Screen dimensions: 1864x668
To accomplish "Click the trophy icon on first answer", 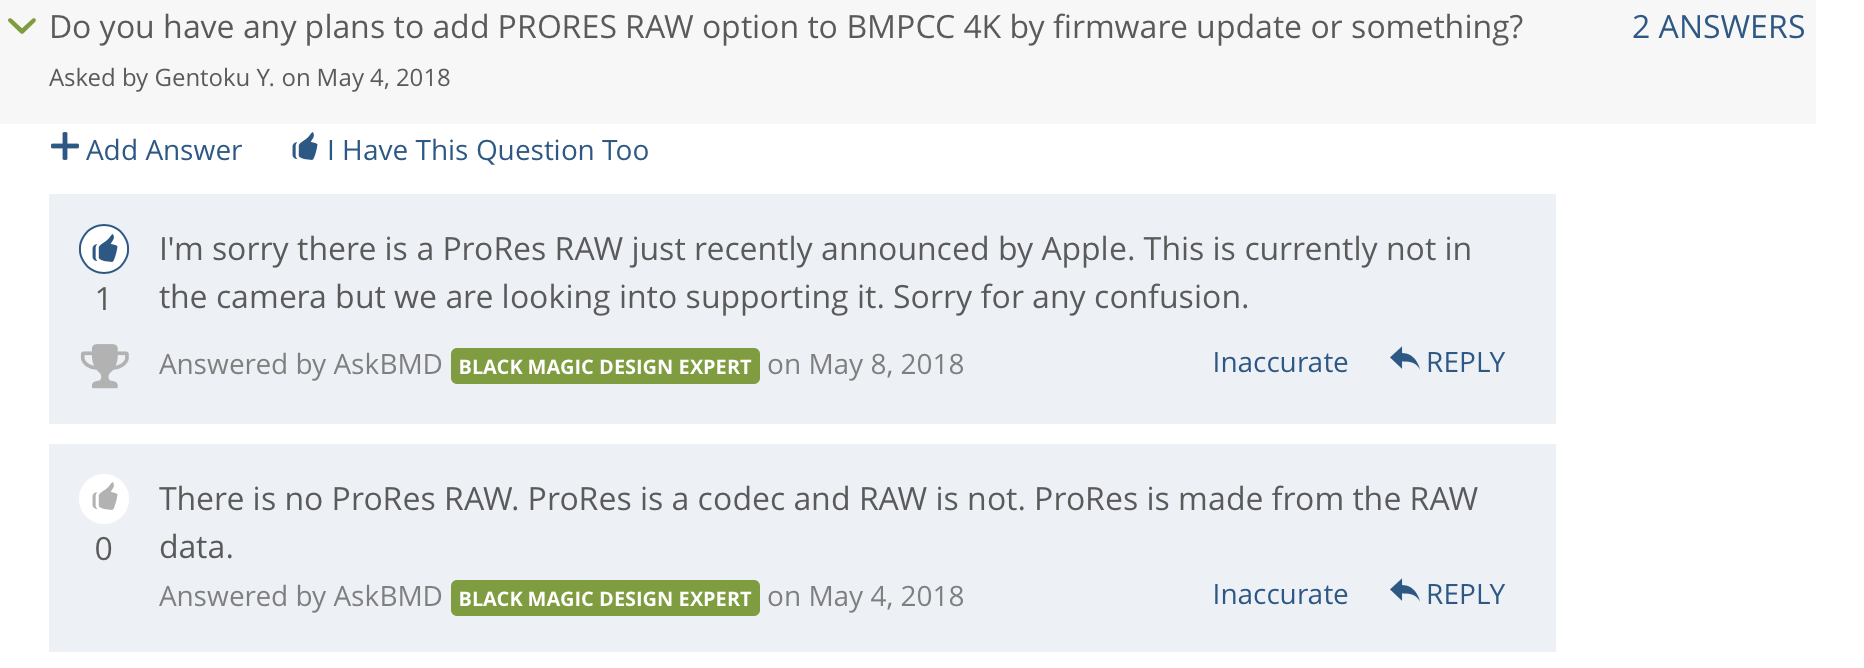I will click(x=105, y=366).
